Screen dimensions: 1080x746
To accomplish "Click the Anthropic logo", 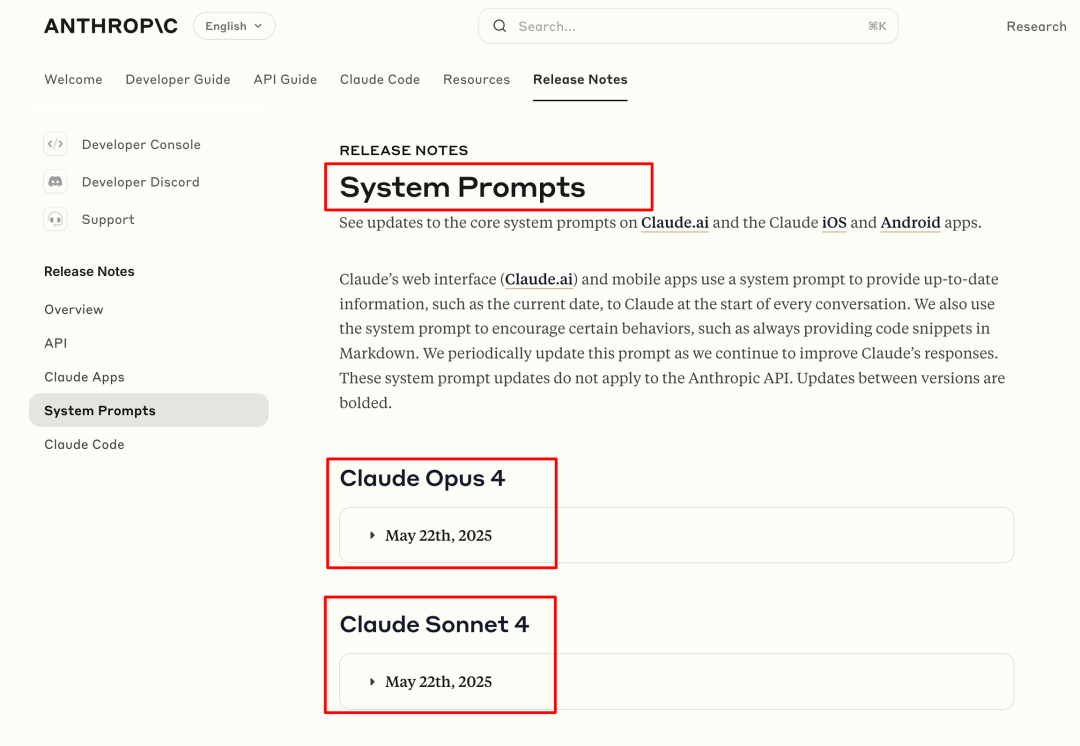I will pyautogui.click(x=111, y=27).
